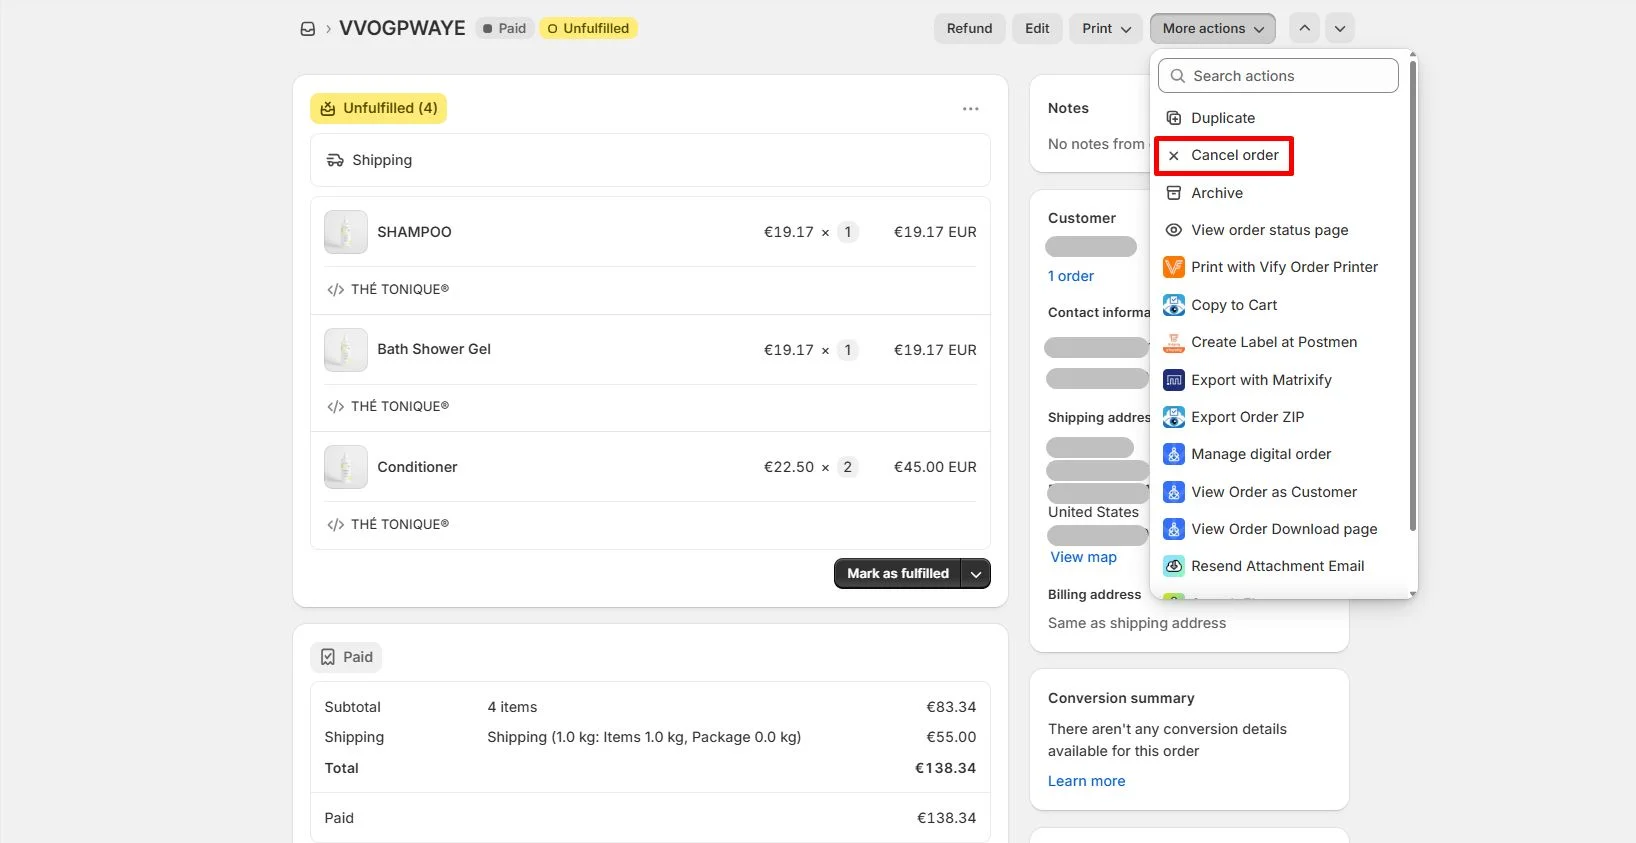
Task: Click the X icon beside Cancel order
Action: tap(1174, 155)
